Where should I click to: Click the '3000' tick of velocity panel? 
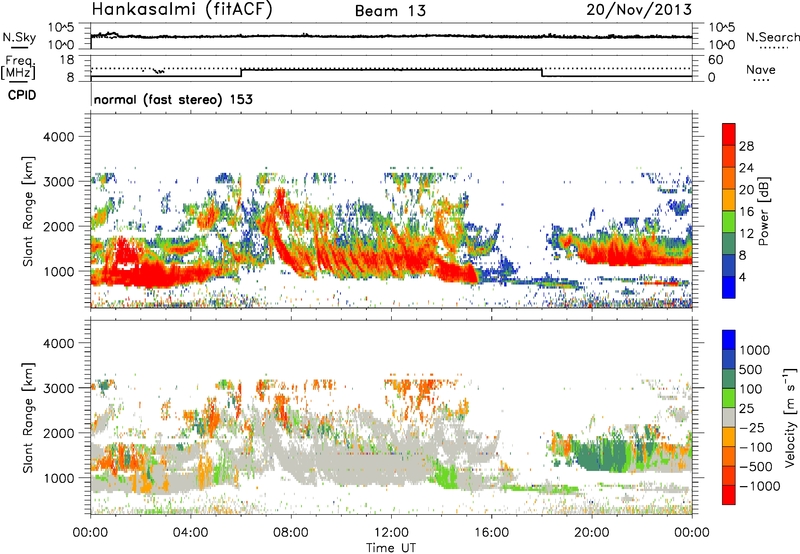[59, 388]
